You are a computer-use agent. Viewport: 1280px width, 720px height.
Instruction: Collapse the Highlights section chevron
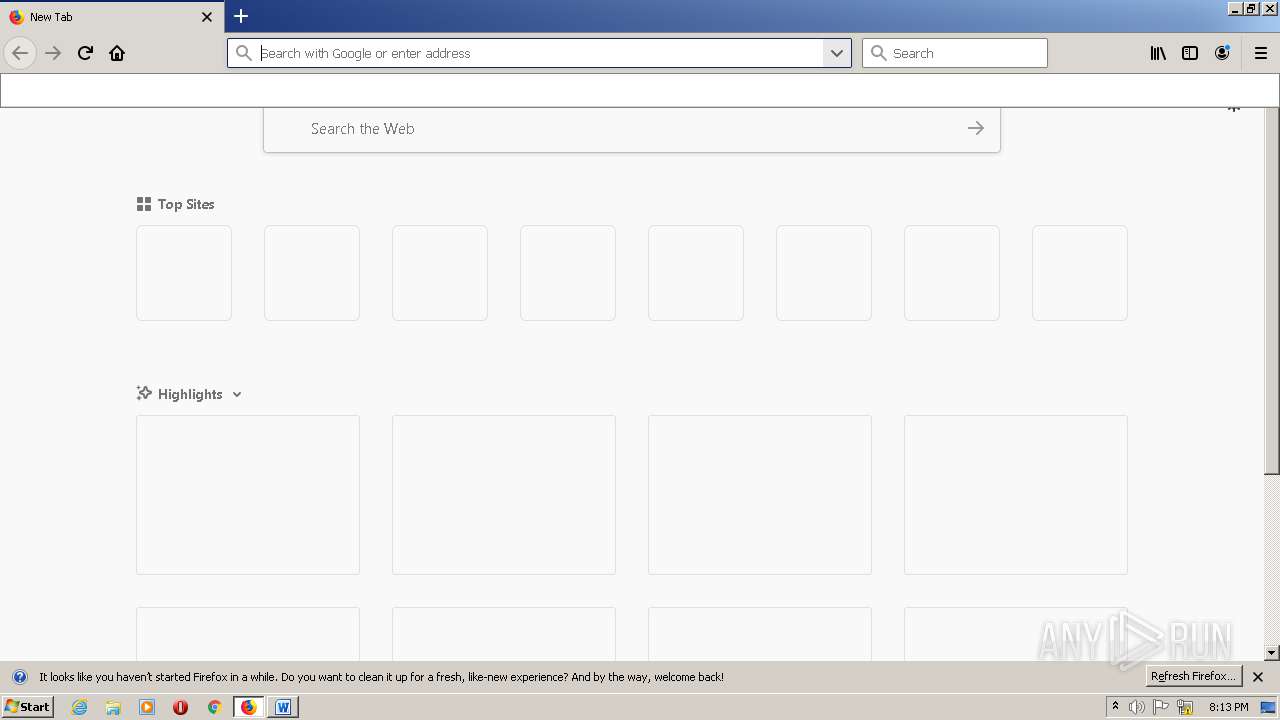237,394
